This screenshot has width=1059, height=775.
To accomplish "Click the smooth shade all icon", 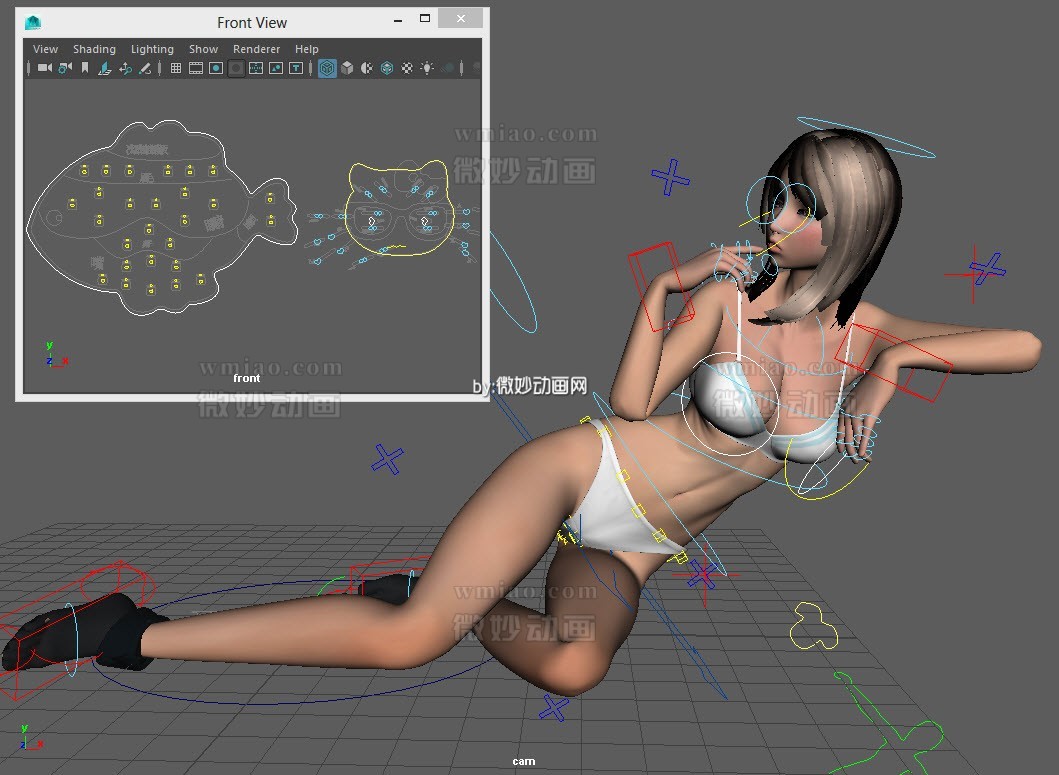I will pos(346,68).
